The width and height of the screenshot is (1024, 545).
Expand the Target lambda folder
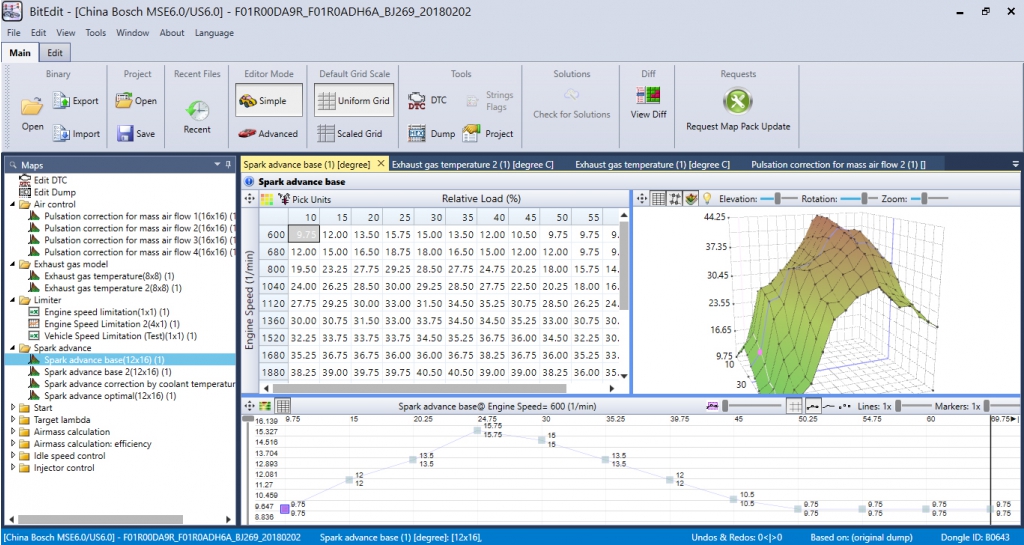coord(14,420)
